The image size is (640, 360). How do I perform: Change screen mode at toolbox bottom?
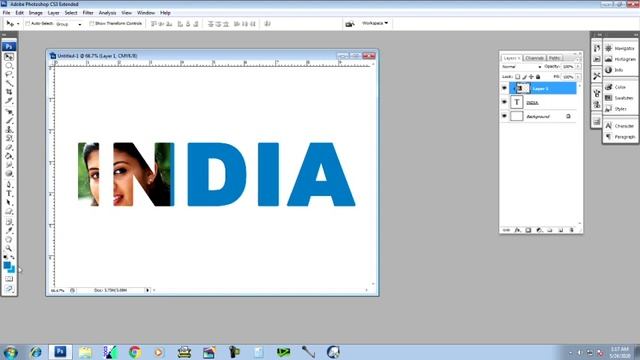click(9, 289)
